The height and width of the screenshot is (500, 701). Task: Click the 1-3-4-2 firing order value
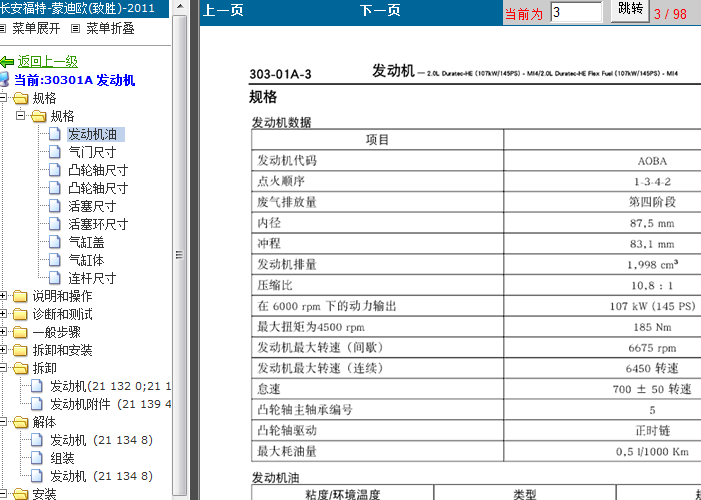tap(652, 182)
